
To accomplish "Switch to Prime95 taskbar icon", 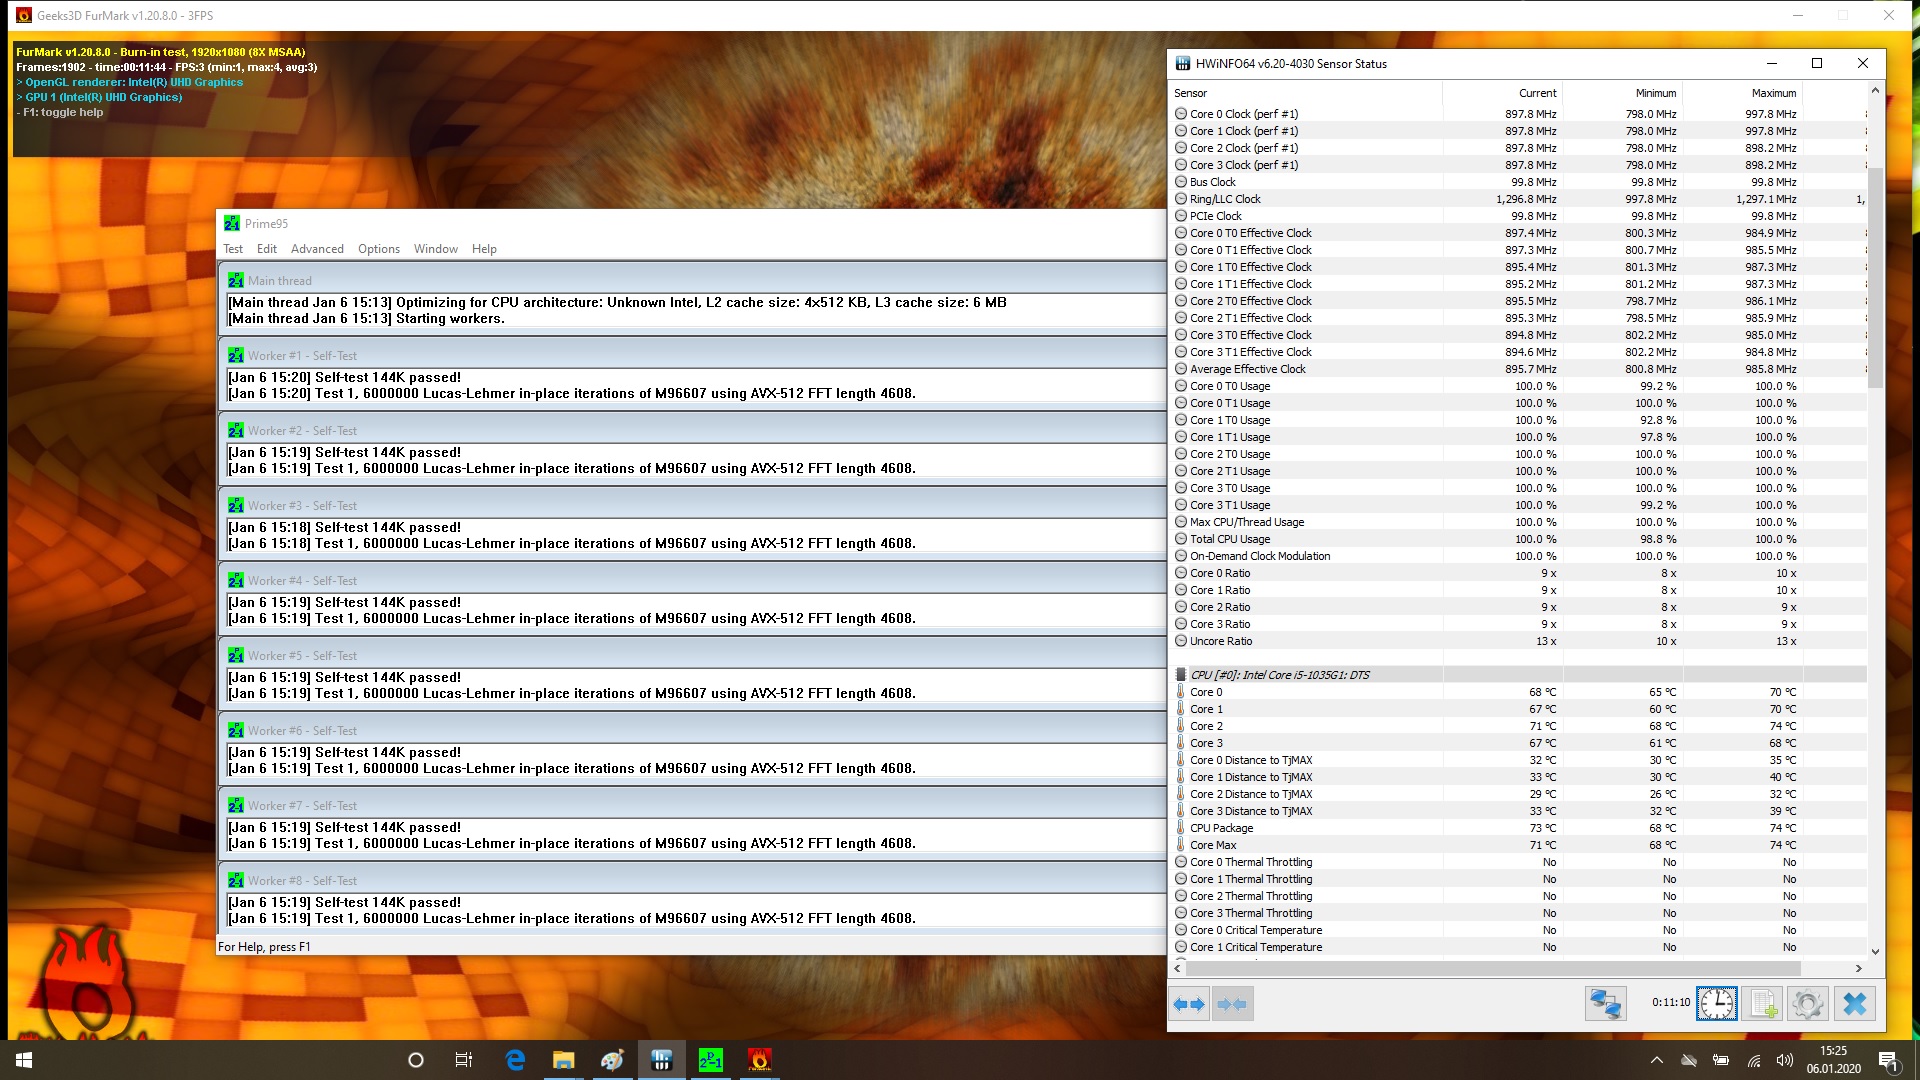I will (711, 1060).
